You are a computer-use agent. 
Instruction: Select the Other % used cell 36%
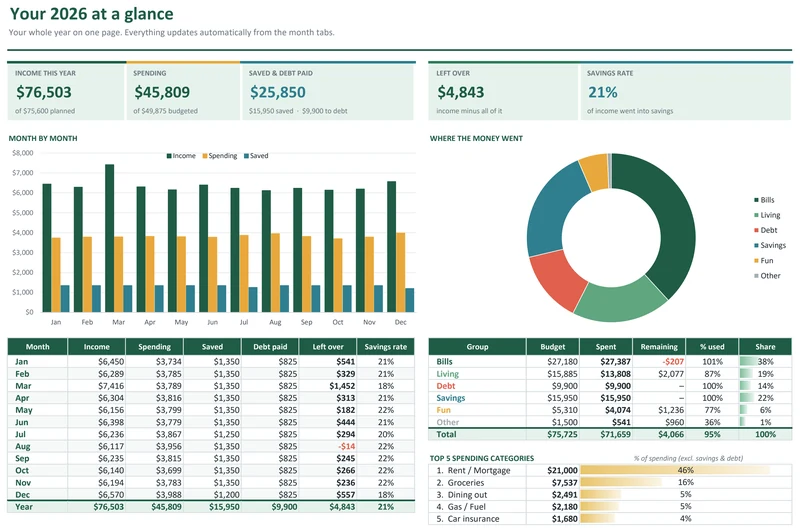tap(712, 422)
